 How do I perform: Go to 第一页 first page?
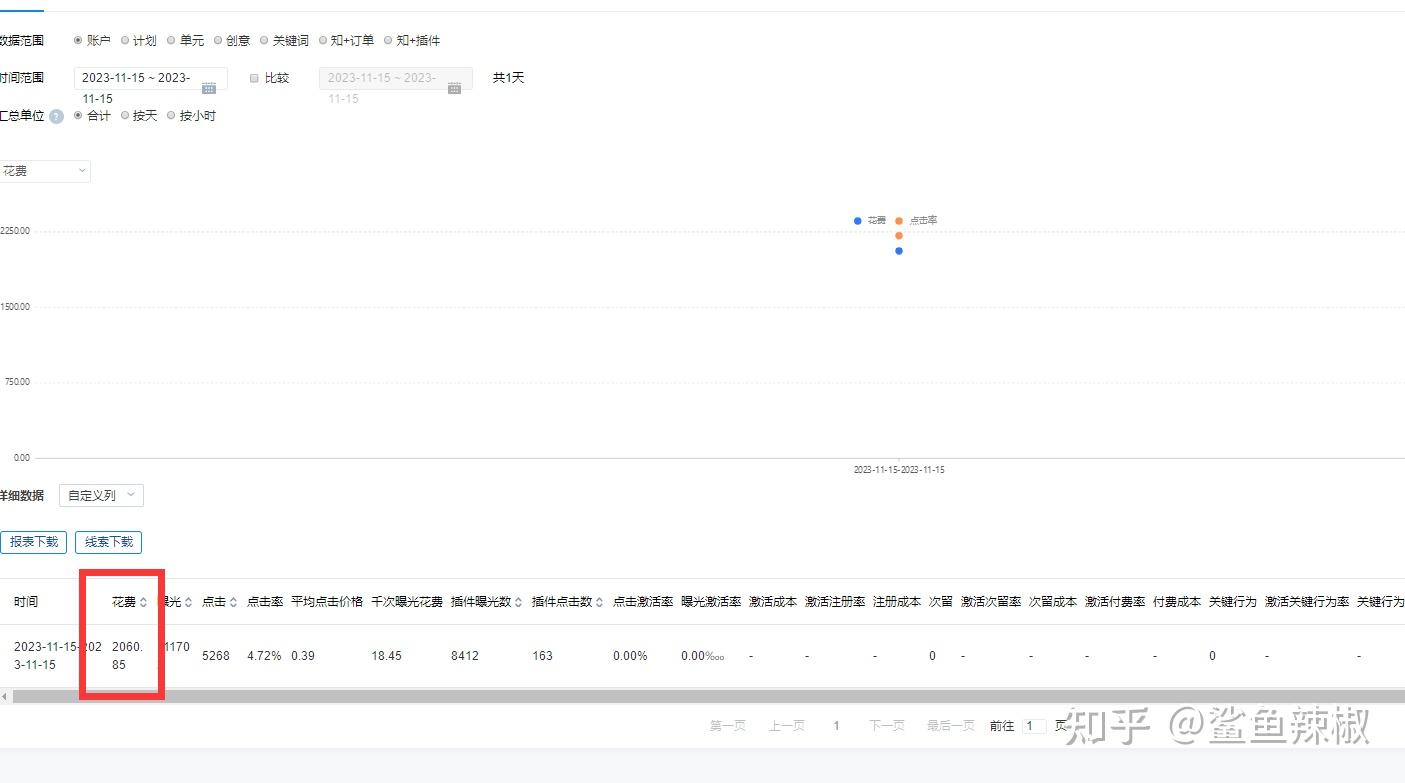click(728, 726)
